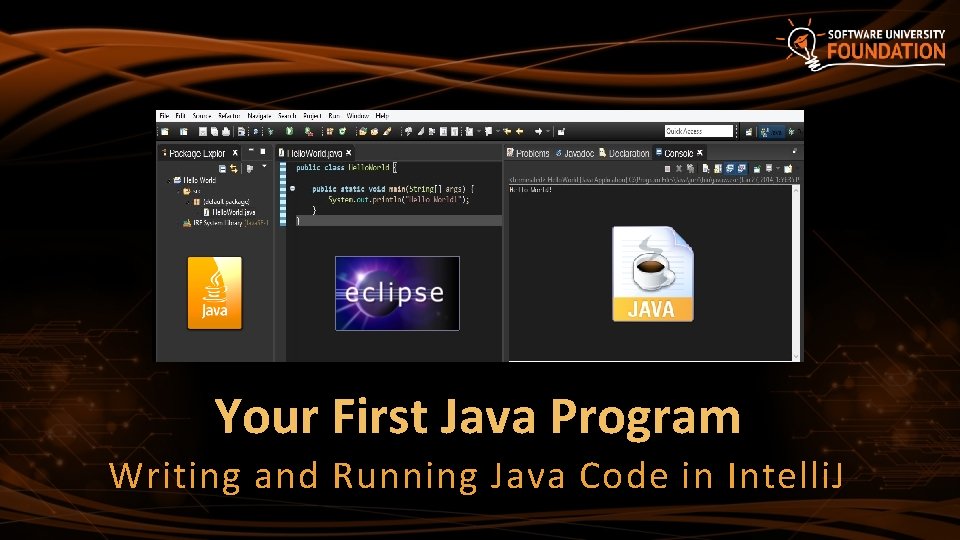The image size is (960, 540).
Task: Open the Window menu
Action: pos(358,116)
